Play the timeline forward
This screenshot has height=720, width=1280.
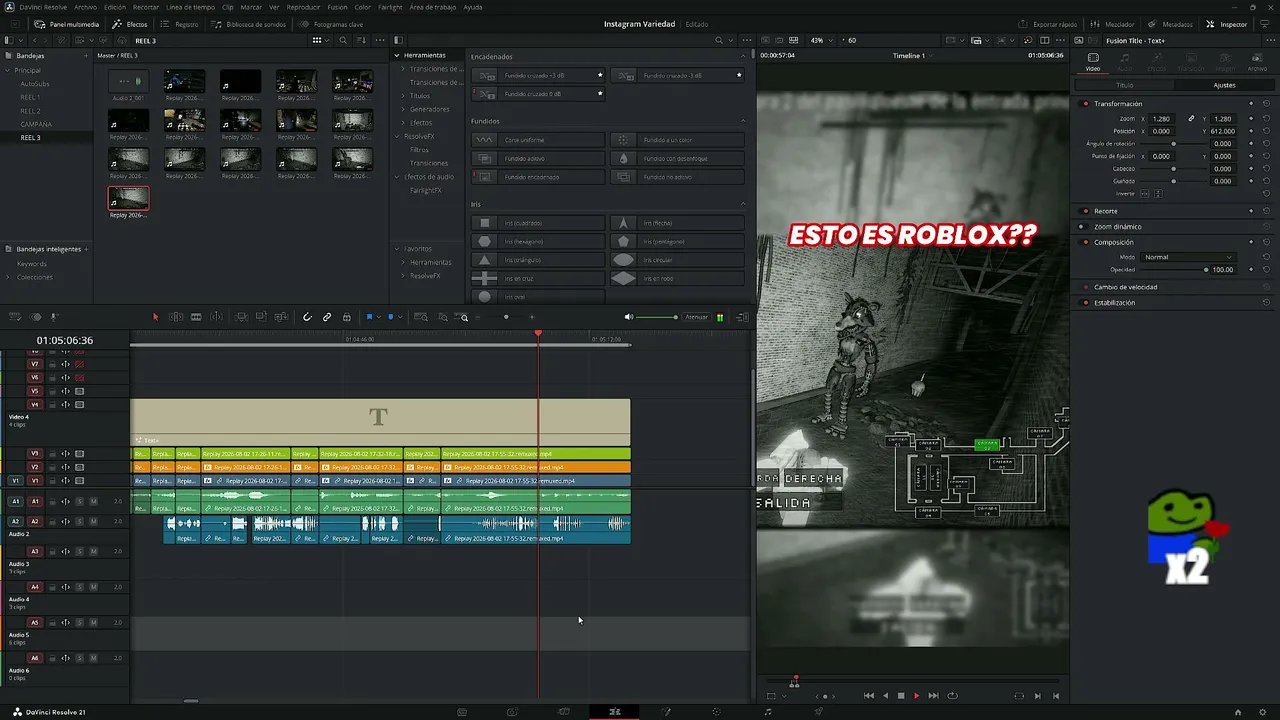click(916, 696)
